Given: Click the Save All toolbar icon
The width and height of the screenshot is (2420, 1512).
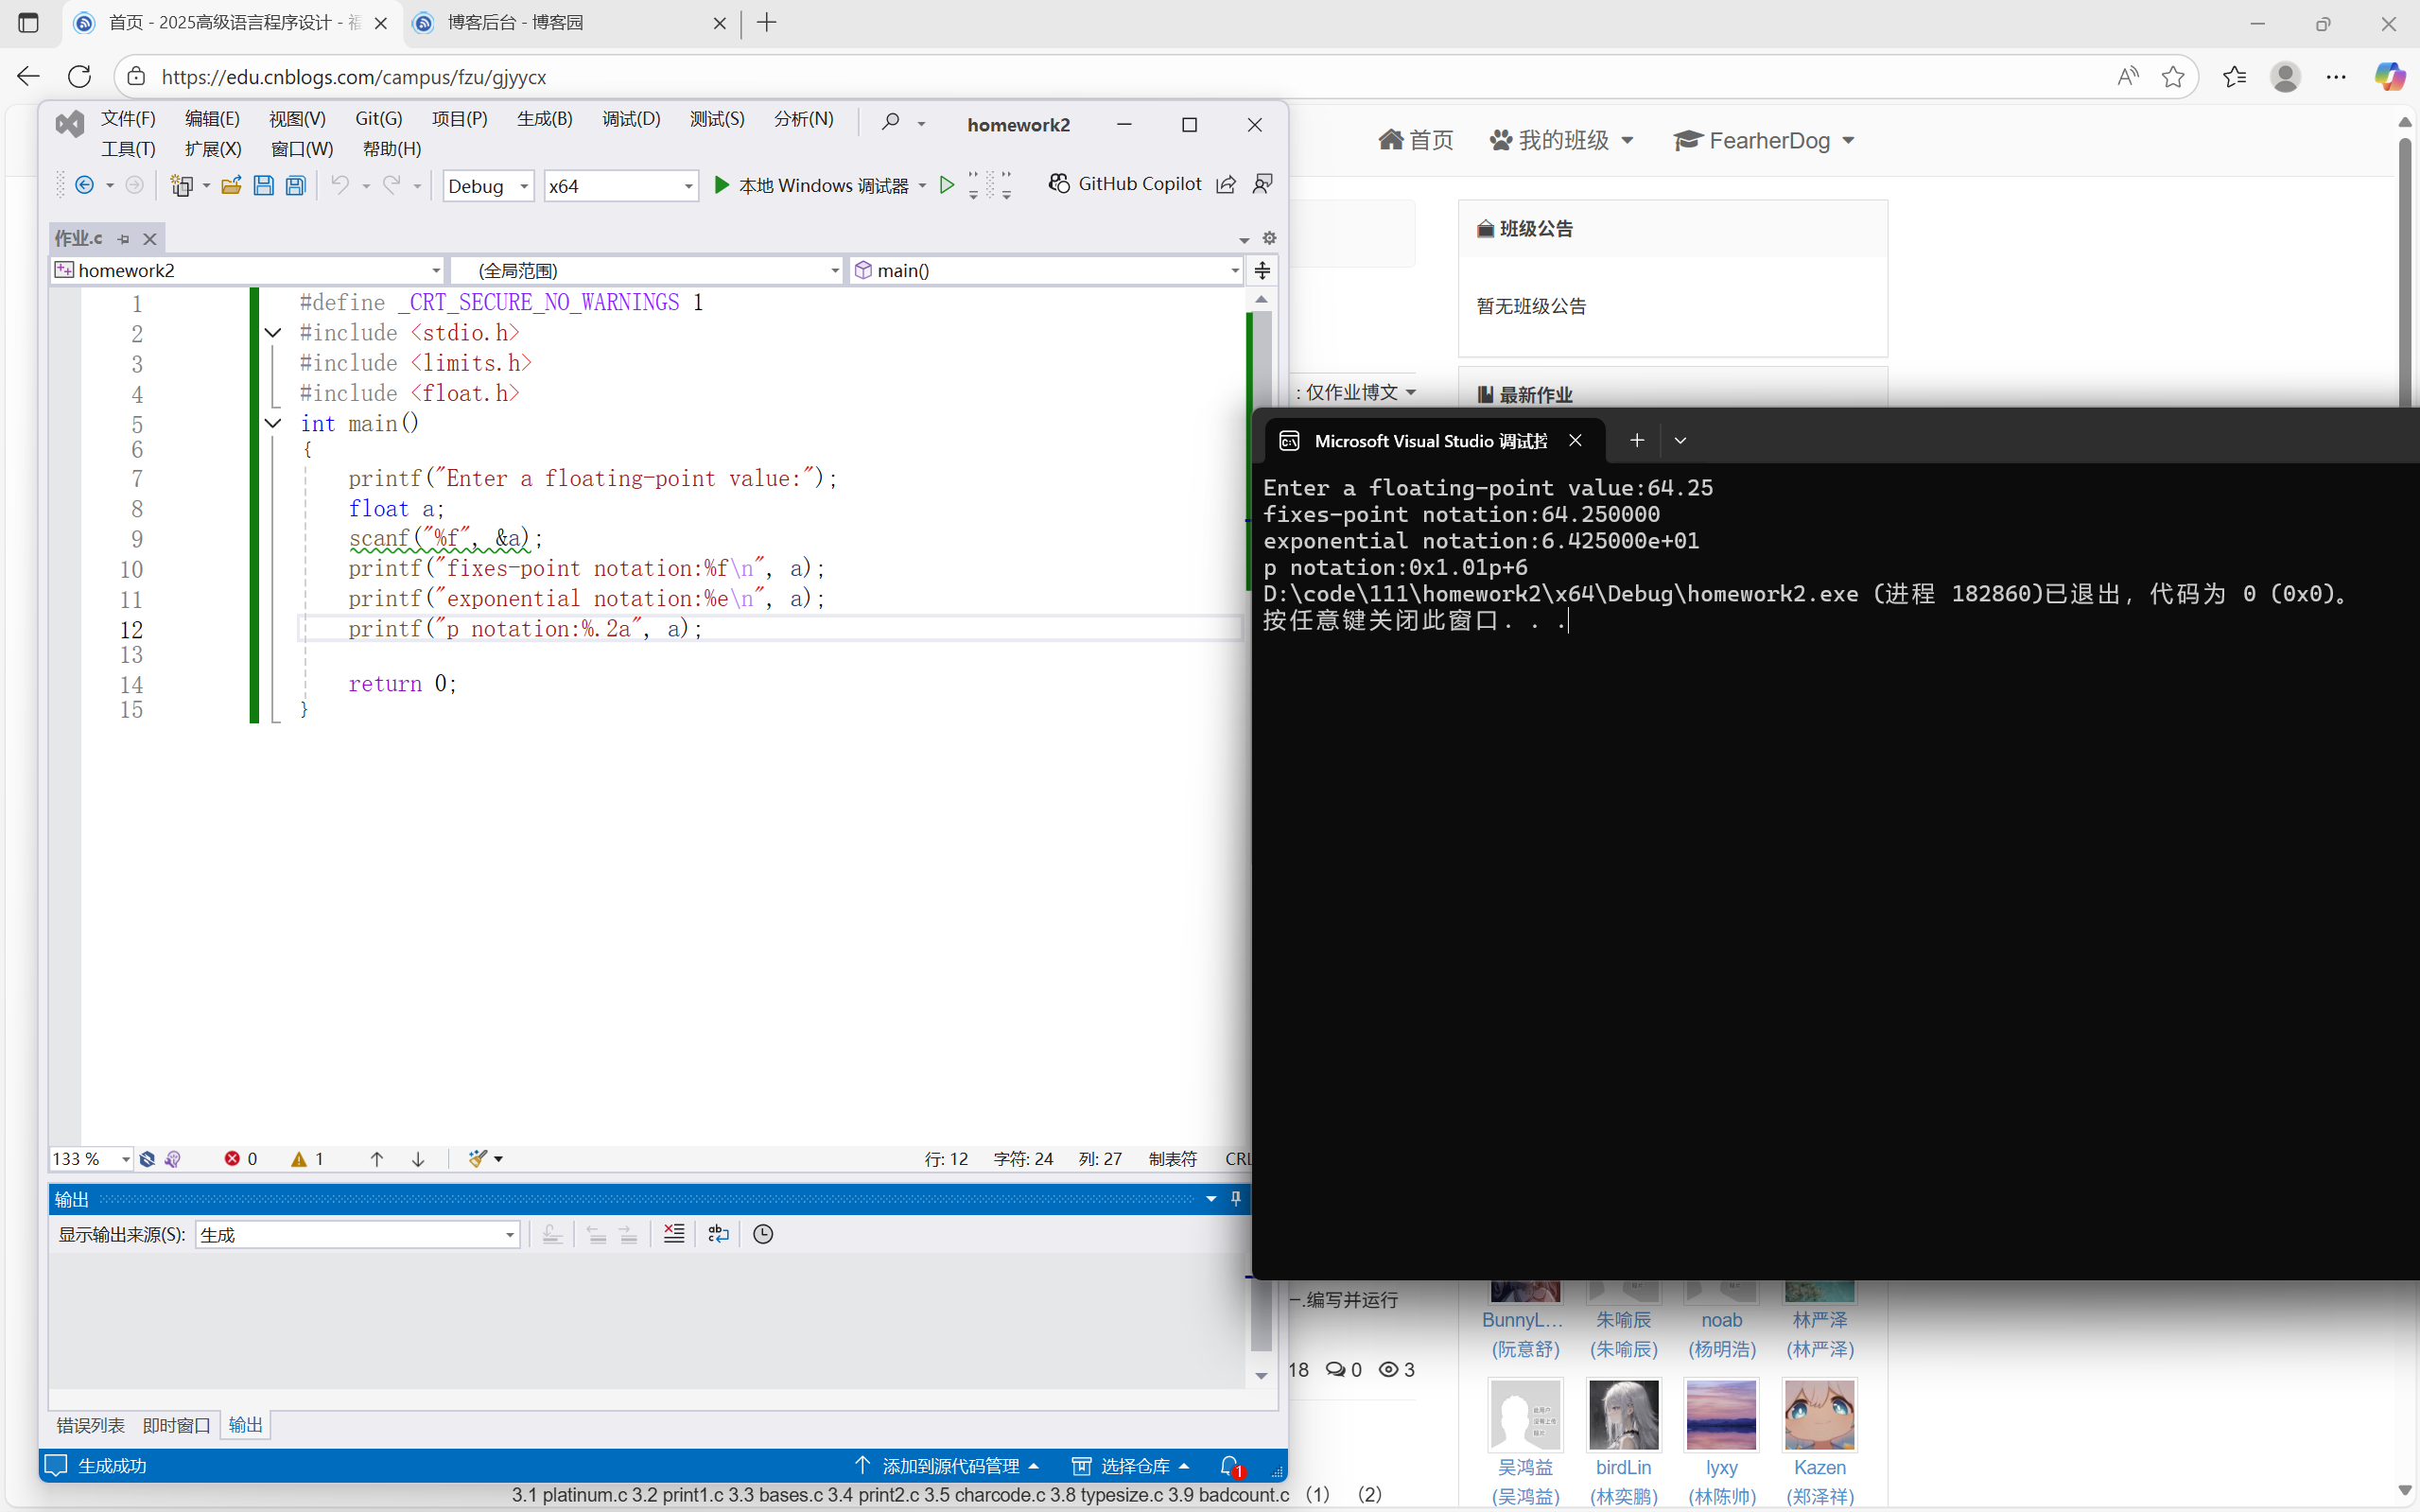Looking at the screenshot, I should pos(295,186).
